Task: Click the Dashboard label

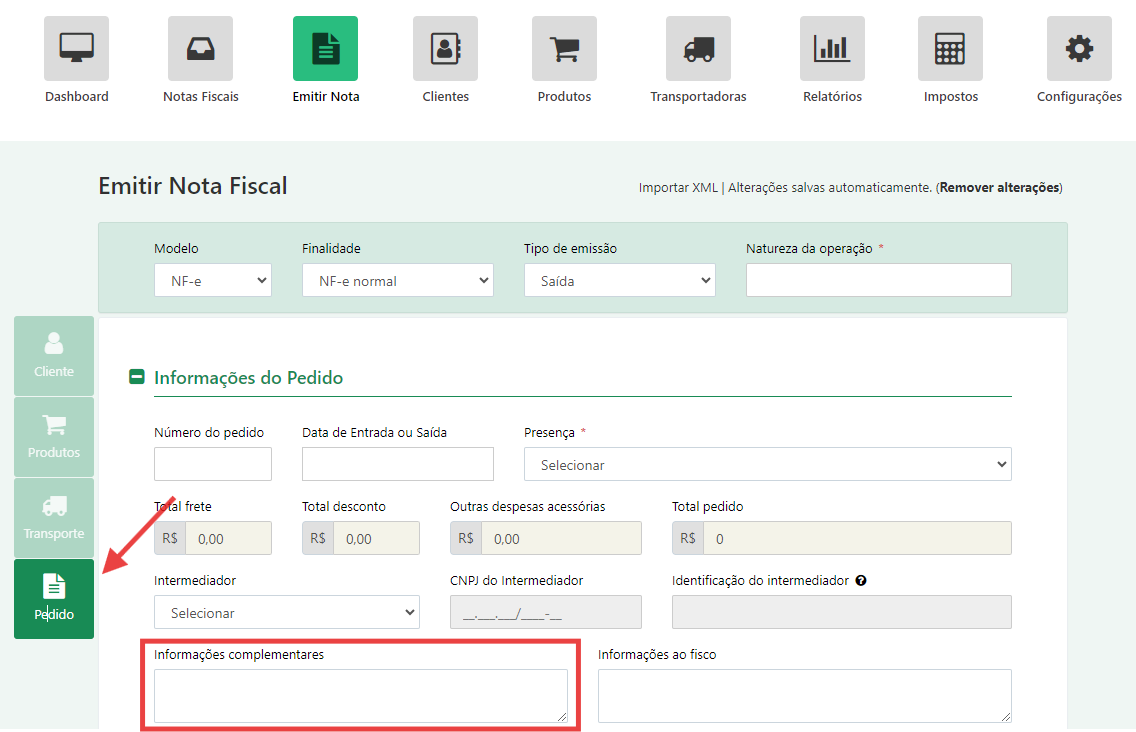Action: pos(77,96)
